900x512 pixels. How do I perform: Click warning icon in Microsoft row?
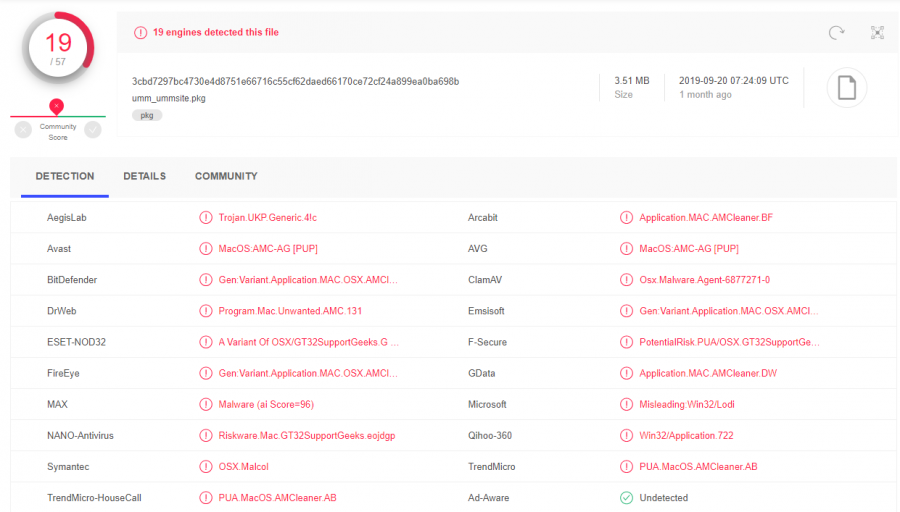[x=626, y=404]
